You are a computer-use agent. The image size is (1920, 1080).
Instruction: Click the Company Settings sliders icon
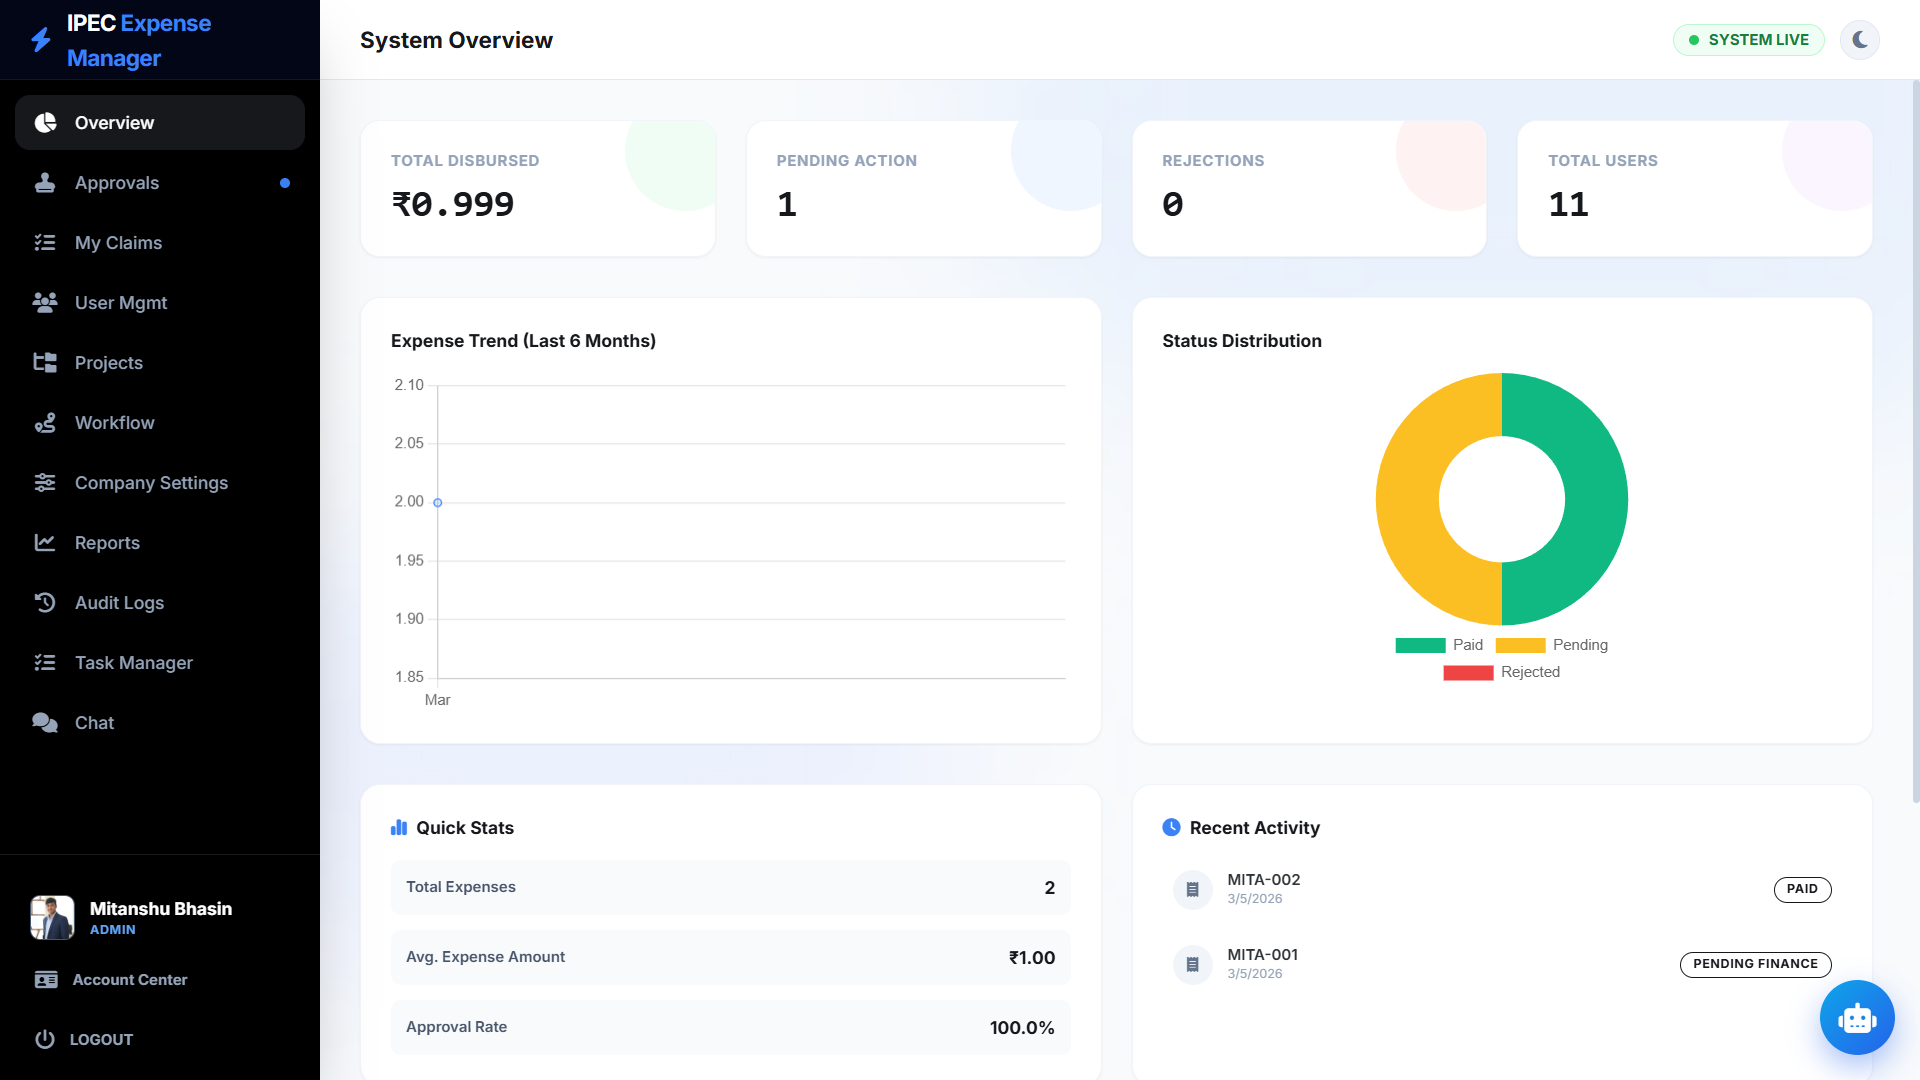coord(45,483)
